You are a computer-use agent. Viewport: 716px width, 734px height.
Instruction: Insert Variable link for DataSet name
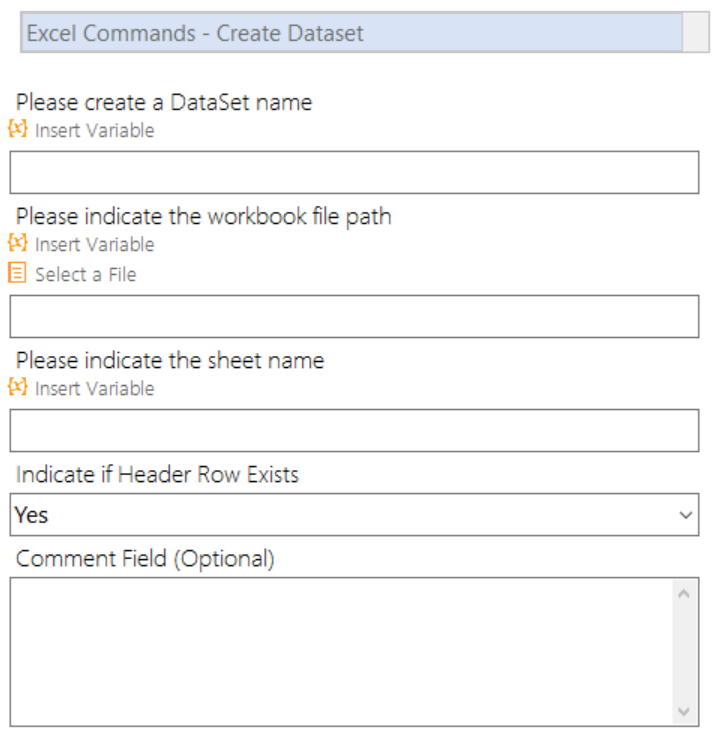(x=95, y=131)
